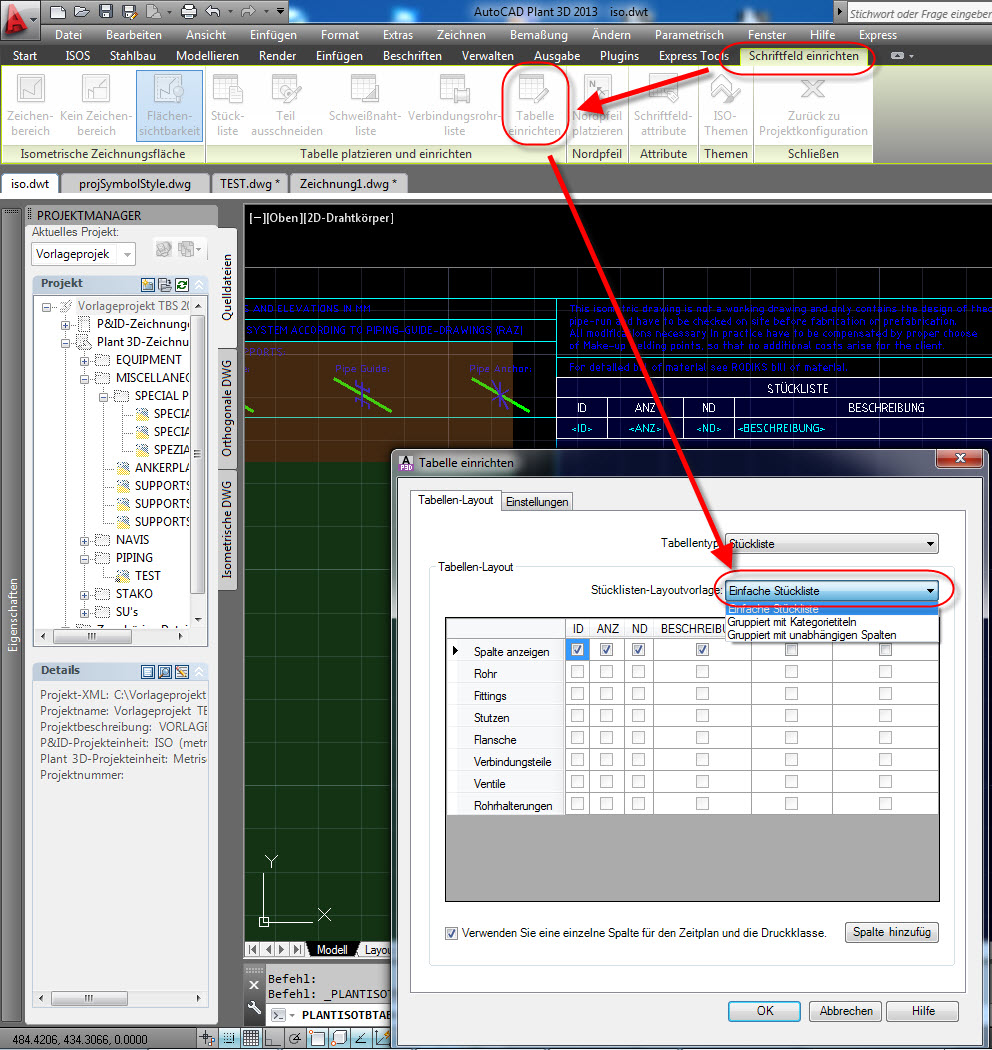Expand the NAVIS folder node
The height and width of the screenshot is (1050, 992).
click(x=84, y=541)
